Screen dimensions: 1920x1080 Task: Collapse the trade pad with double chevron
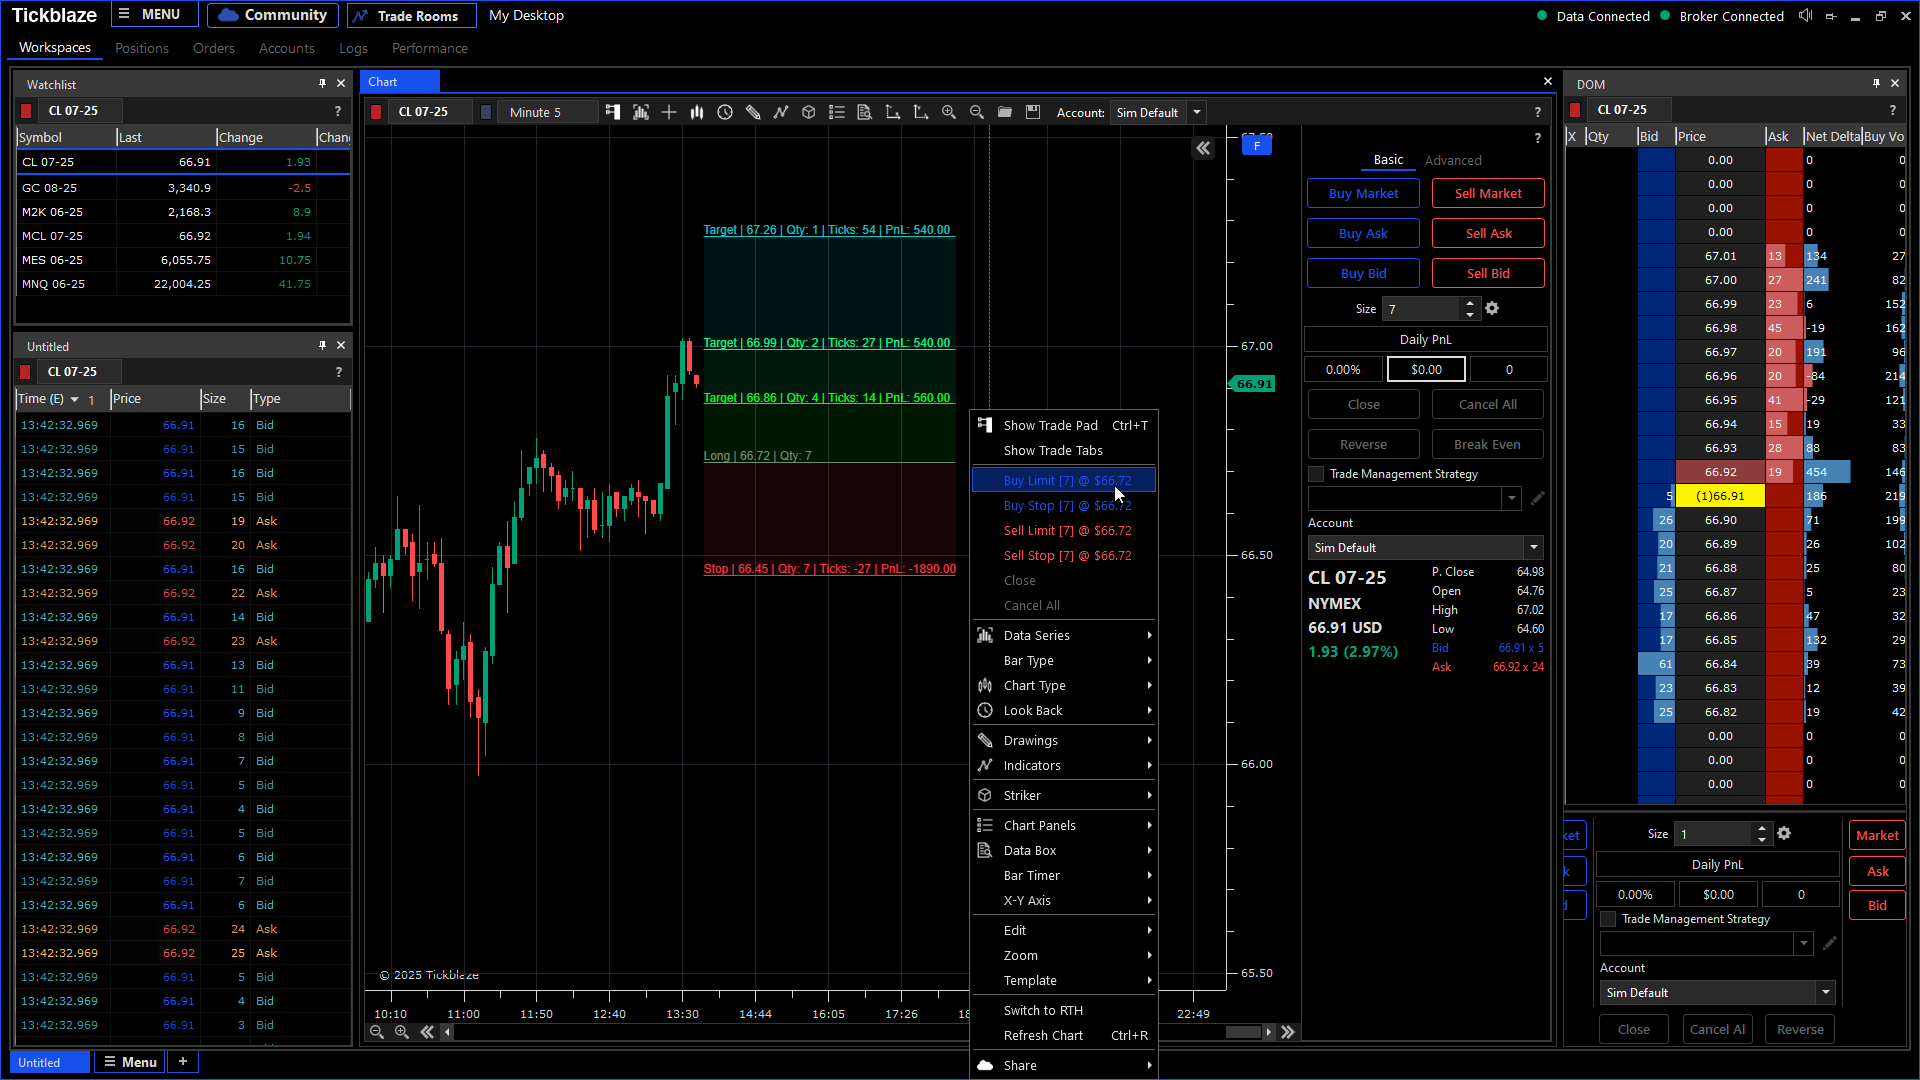click(1203, 148)
